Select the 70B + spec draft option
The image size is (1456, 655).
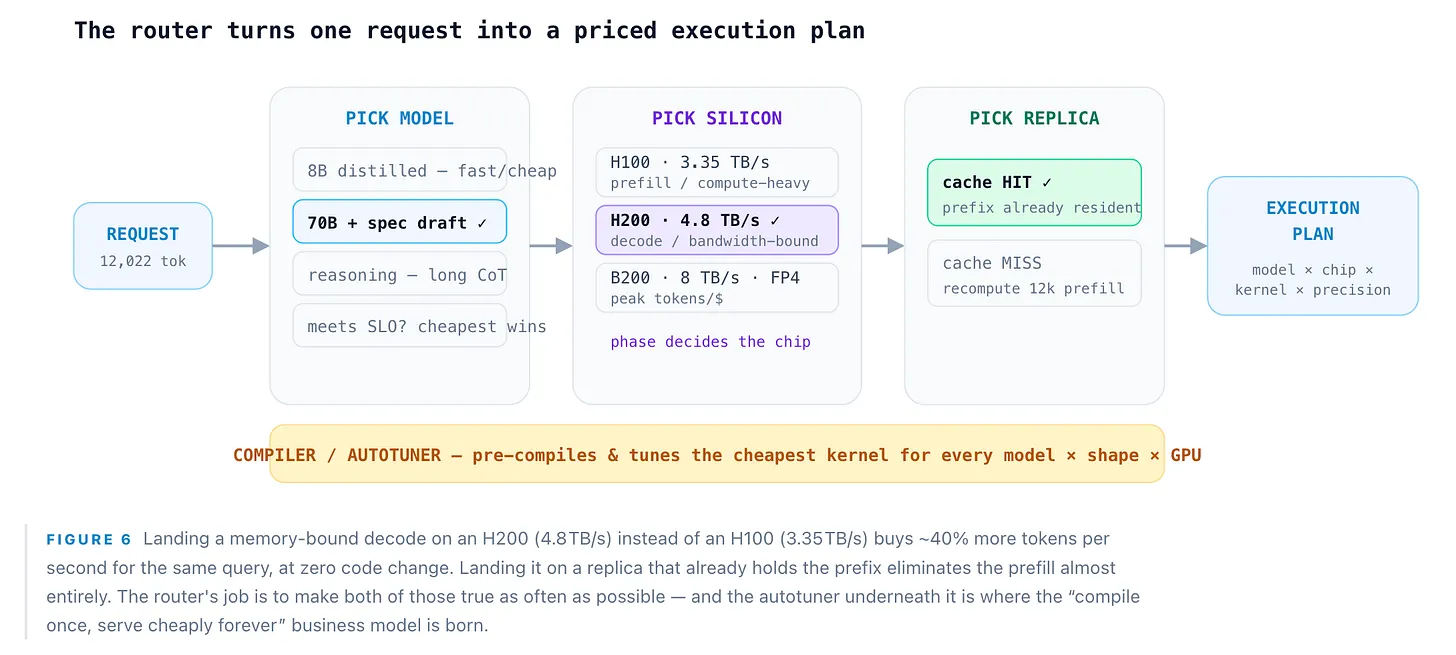400,222
